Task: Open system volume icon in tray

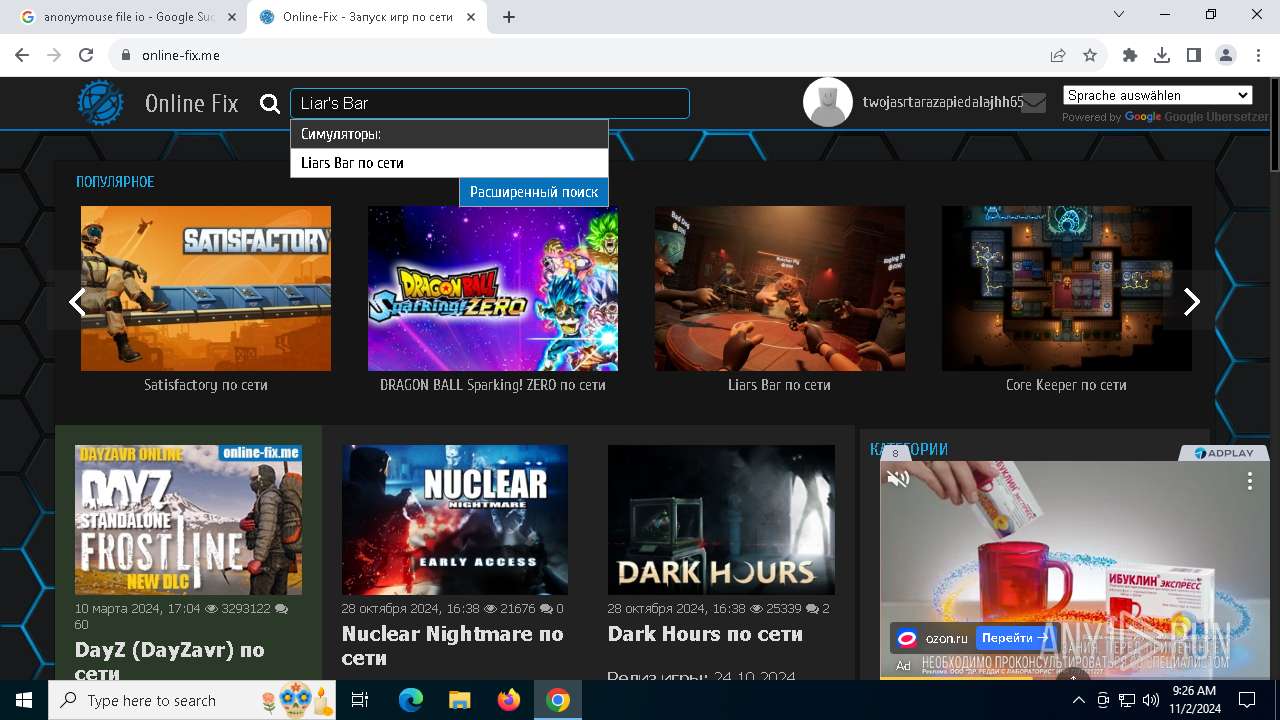Action: tap(1151, 700)
